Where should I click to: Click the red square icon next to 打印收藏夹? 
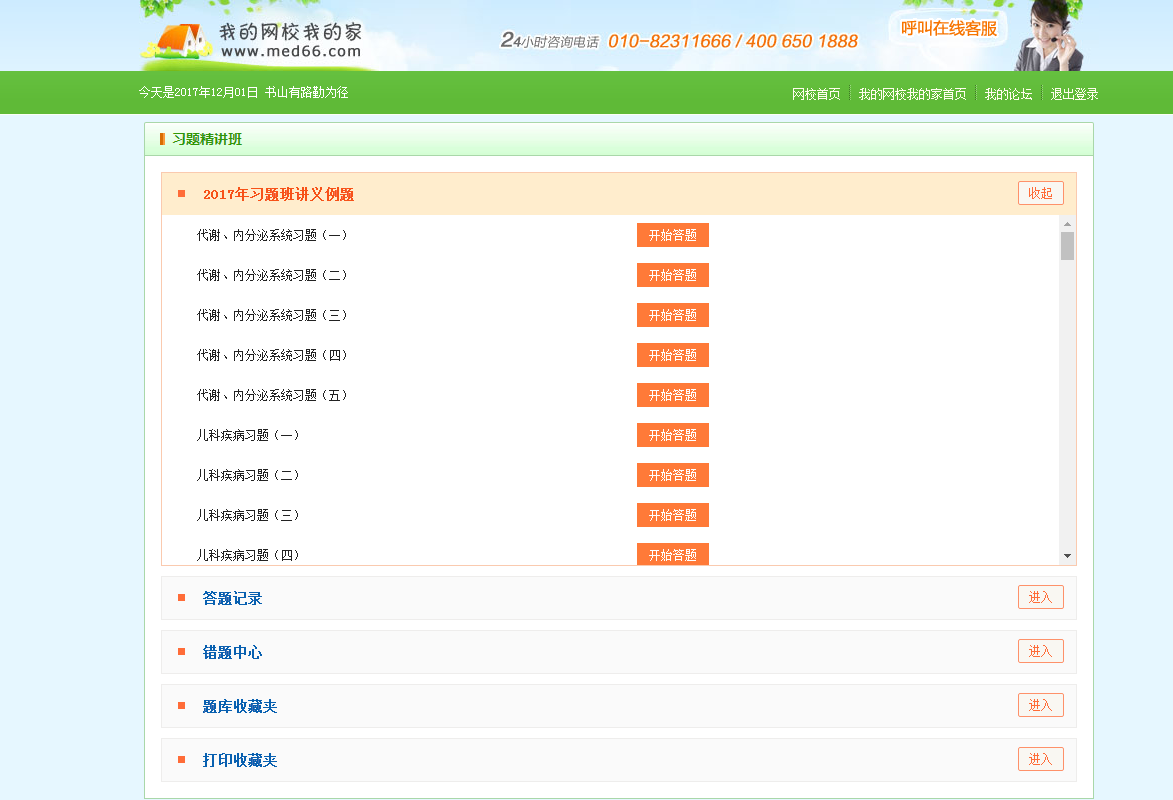pyautogui.click(x=182, y=759)
